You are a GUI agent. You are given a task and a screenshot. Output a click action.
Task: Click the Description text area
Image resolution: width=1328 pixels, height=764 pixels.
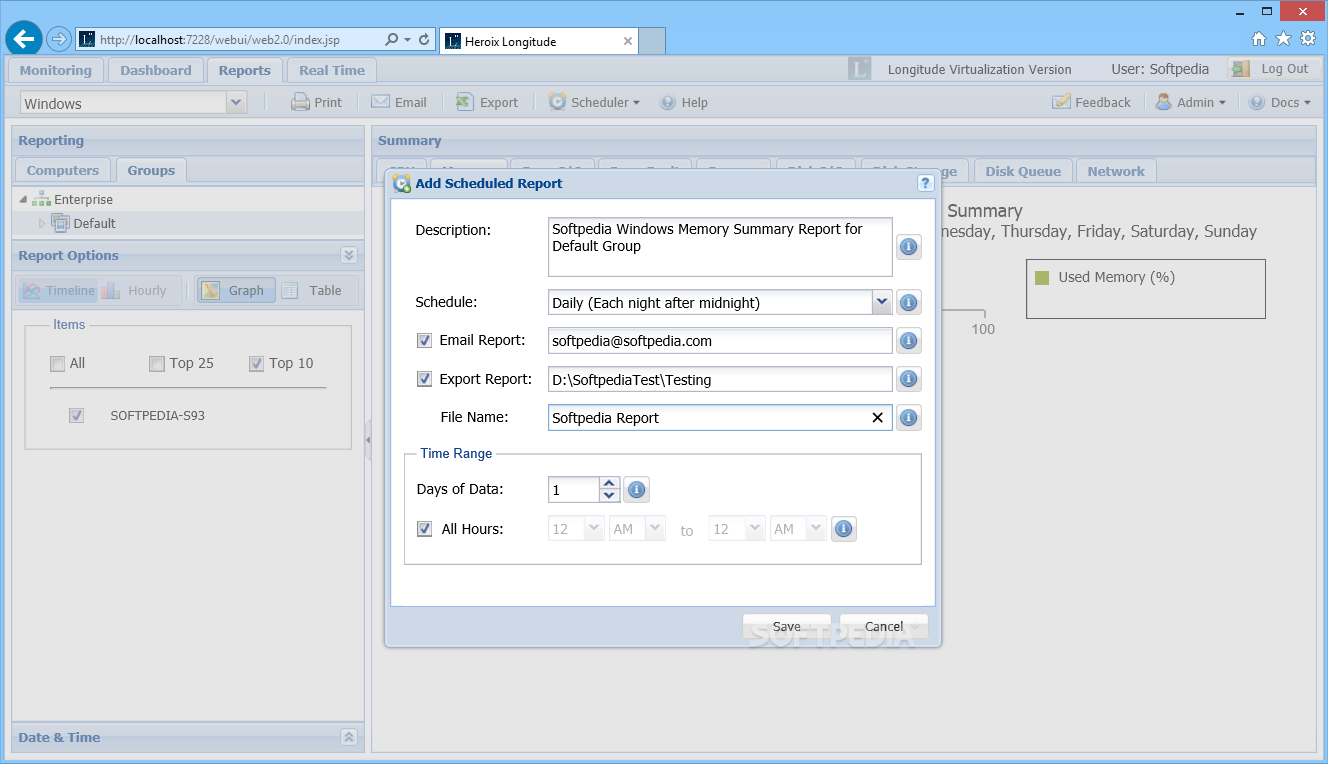coord(720,247)
